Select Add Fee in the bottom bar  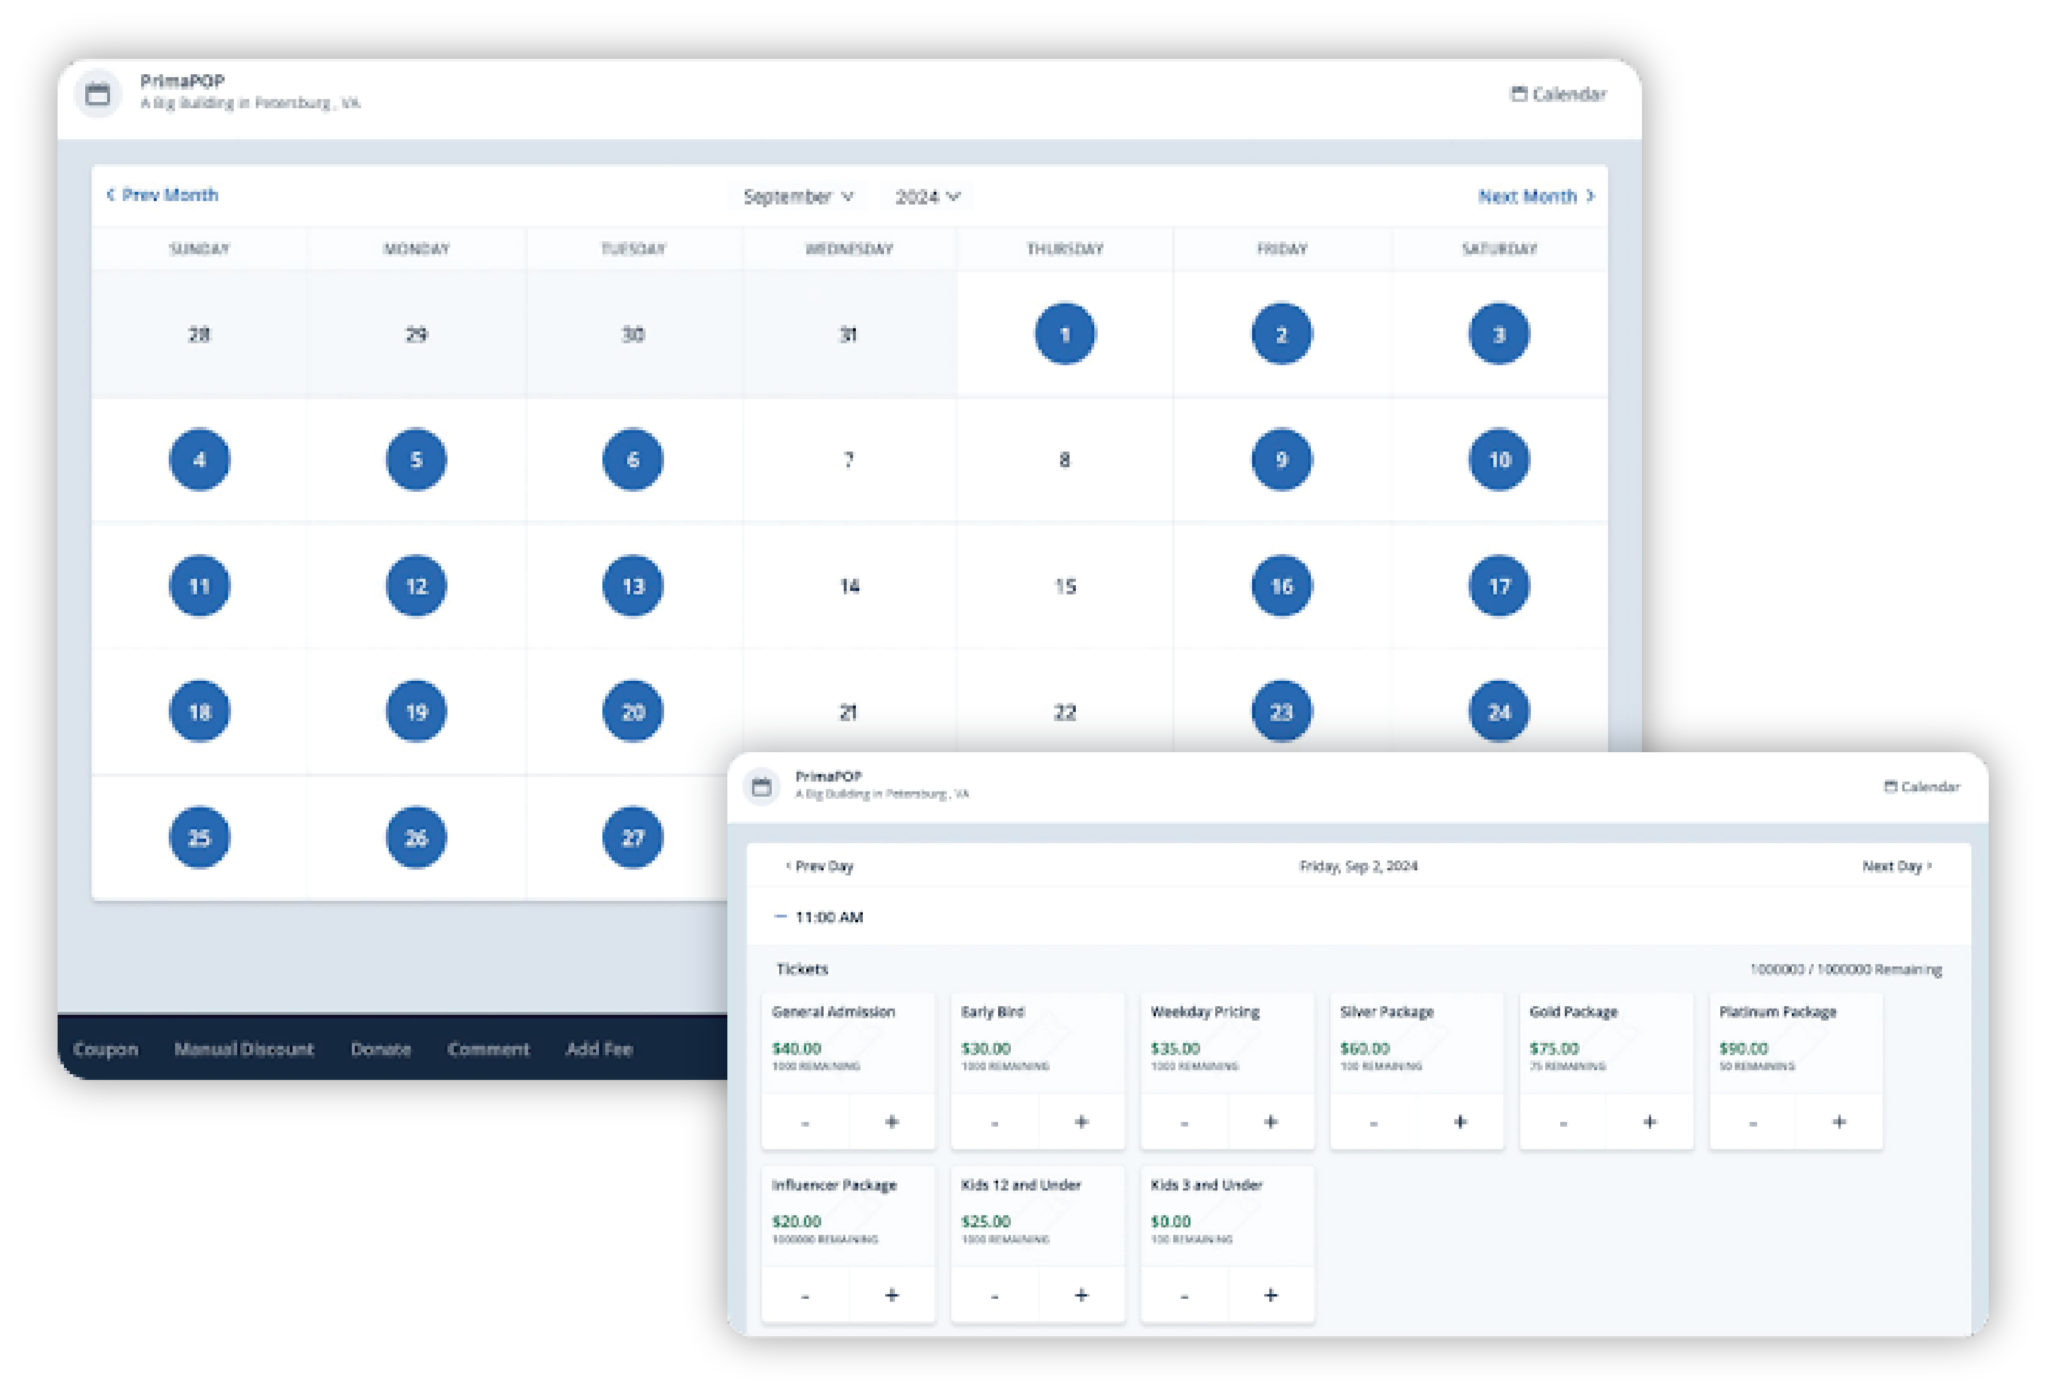599,1049
